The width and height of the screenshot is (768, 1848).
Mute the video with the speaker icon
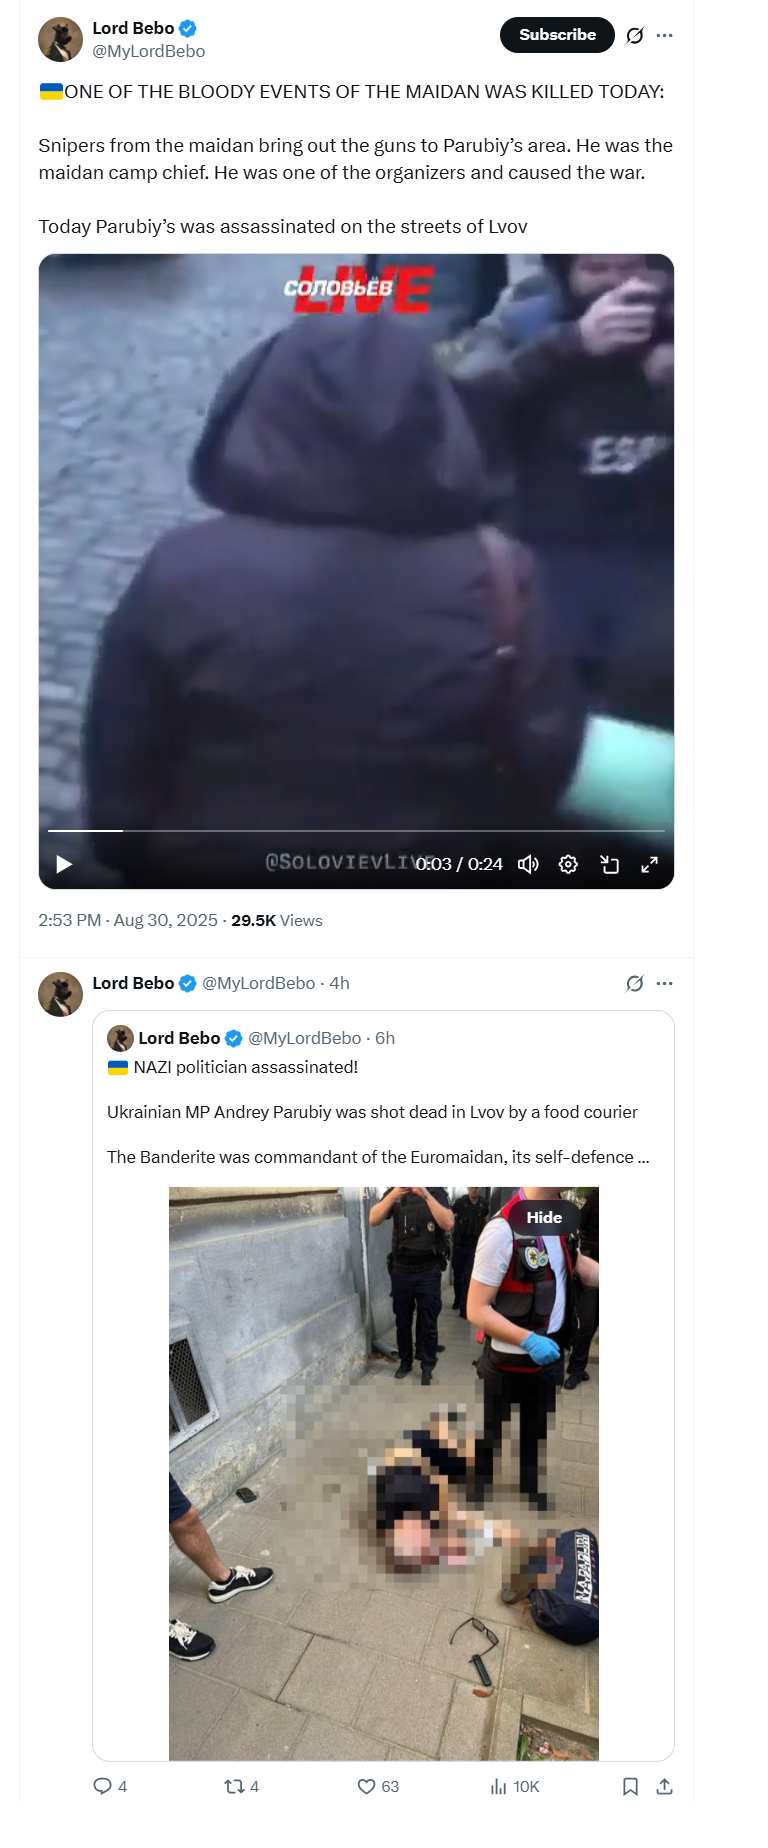tap(528, 864)
